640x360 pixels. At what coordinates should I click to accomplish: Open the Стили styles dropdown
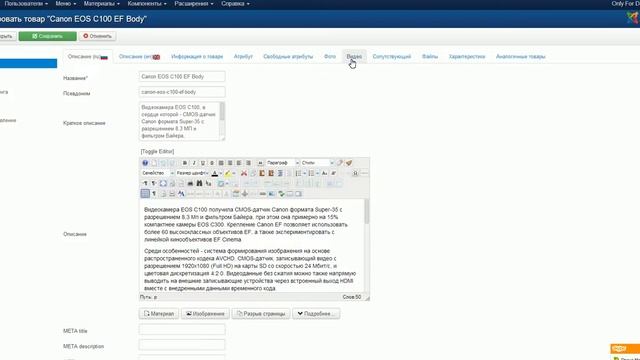318,163
